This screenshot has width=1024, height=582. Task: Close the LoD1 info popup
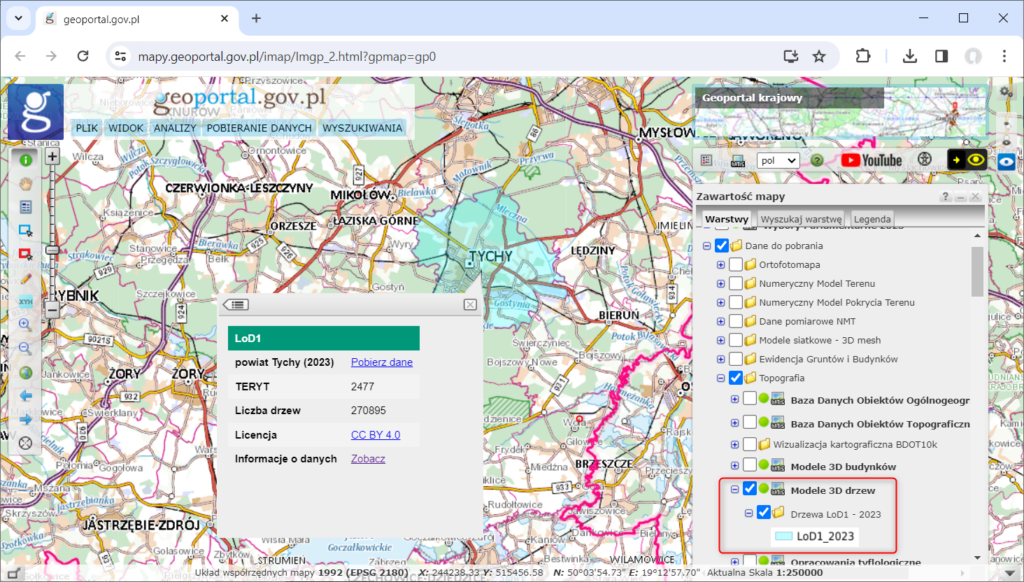coord(470,304)
